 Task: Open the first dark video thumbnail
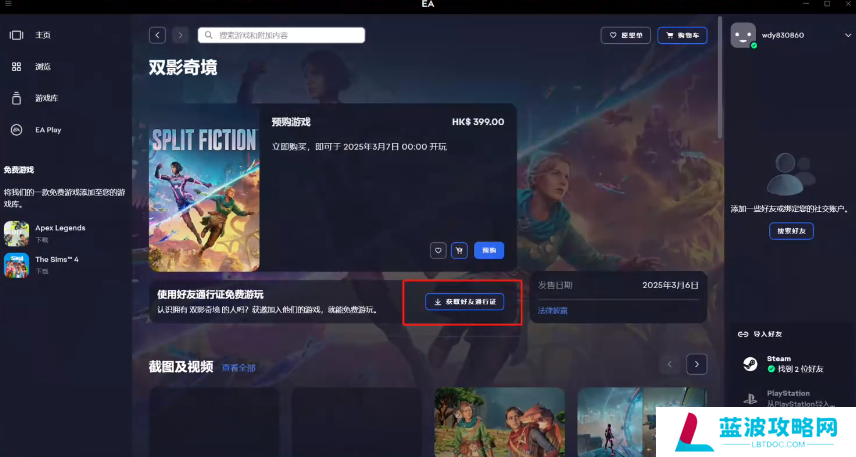click(x=214, y=422)
